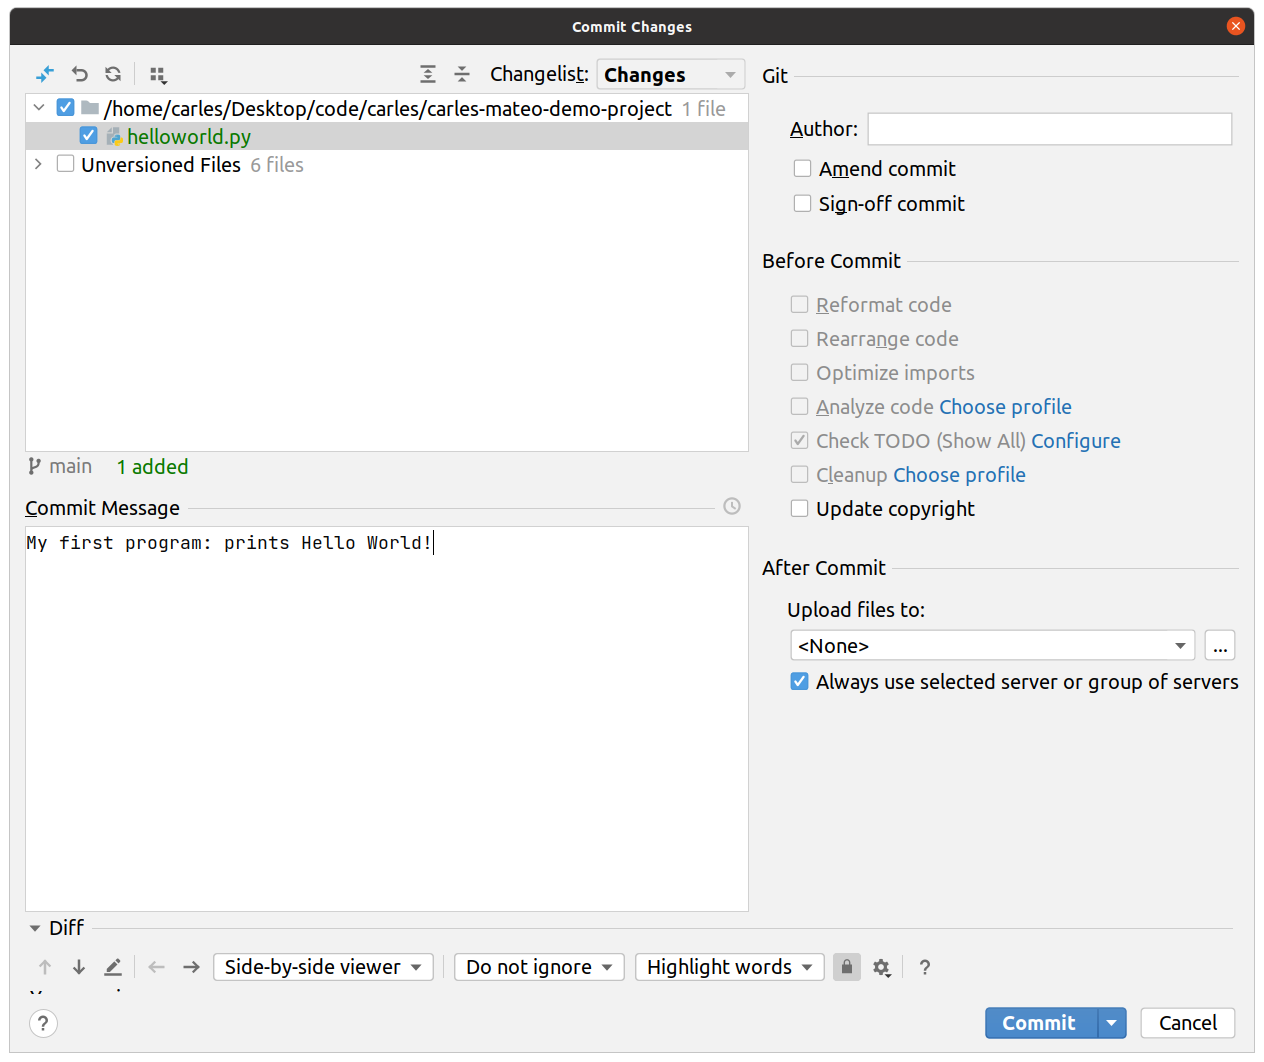This screenshot has height=1062, width=1264.
Task: Tick the Cleanup checkbox
Action: tap(799, 474)
